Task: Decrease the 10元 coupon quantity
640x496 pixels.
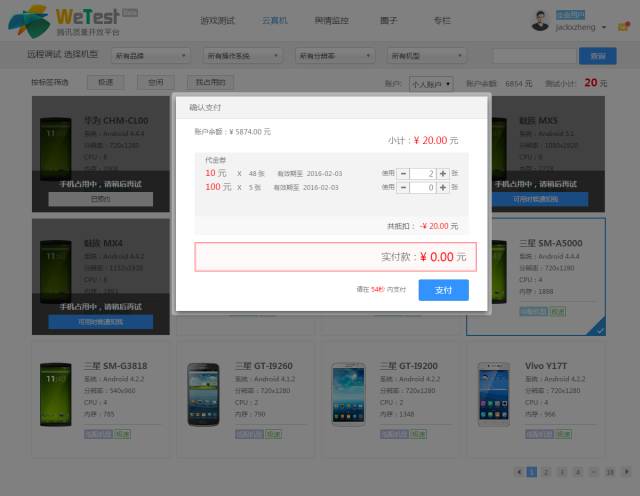Action: (403, 173)
